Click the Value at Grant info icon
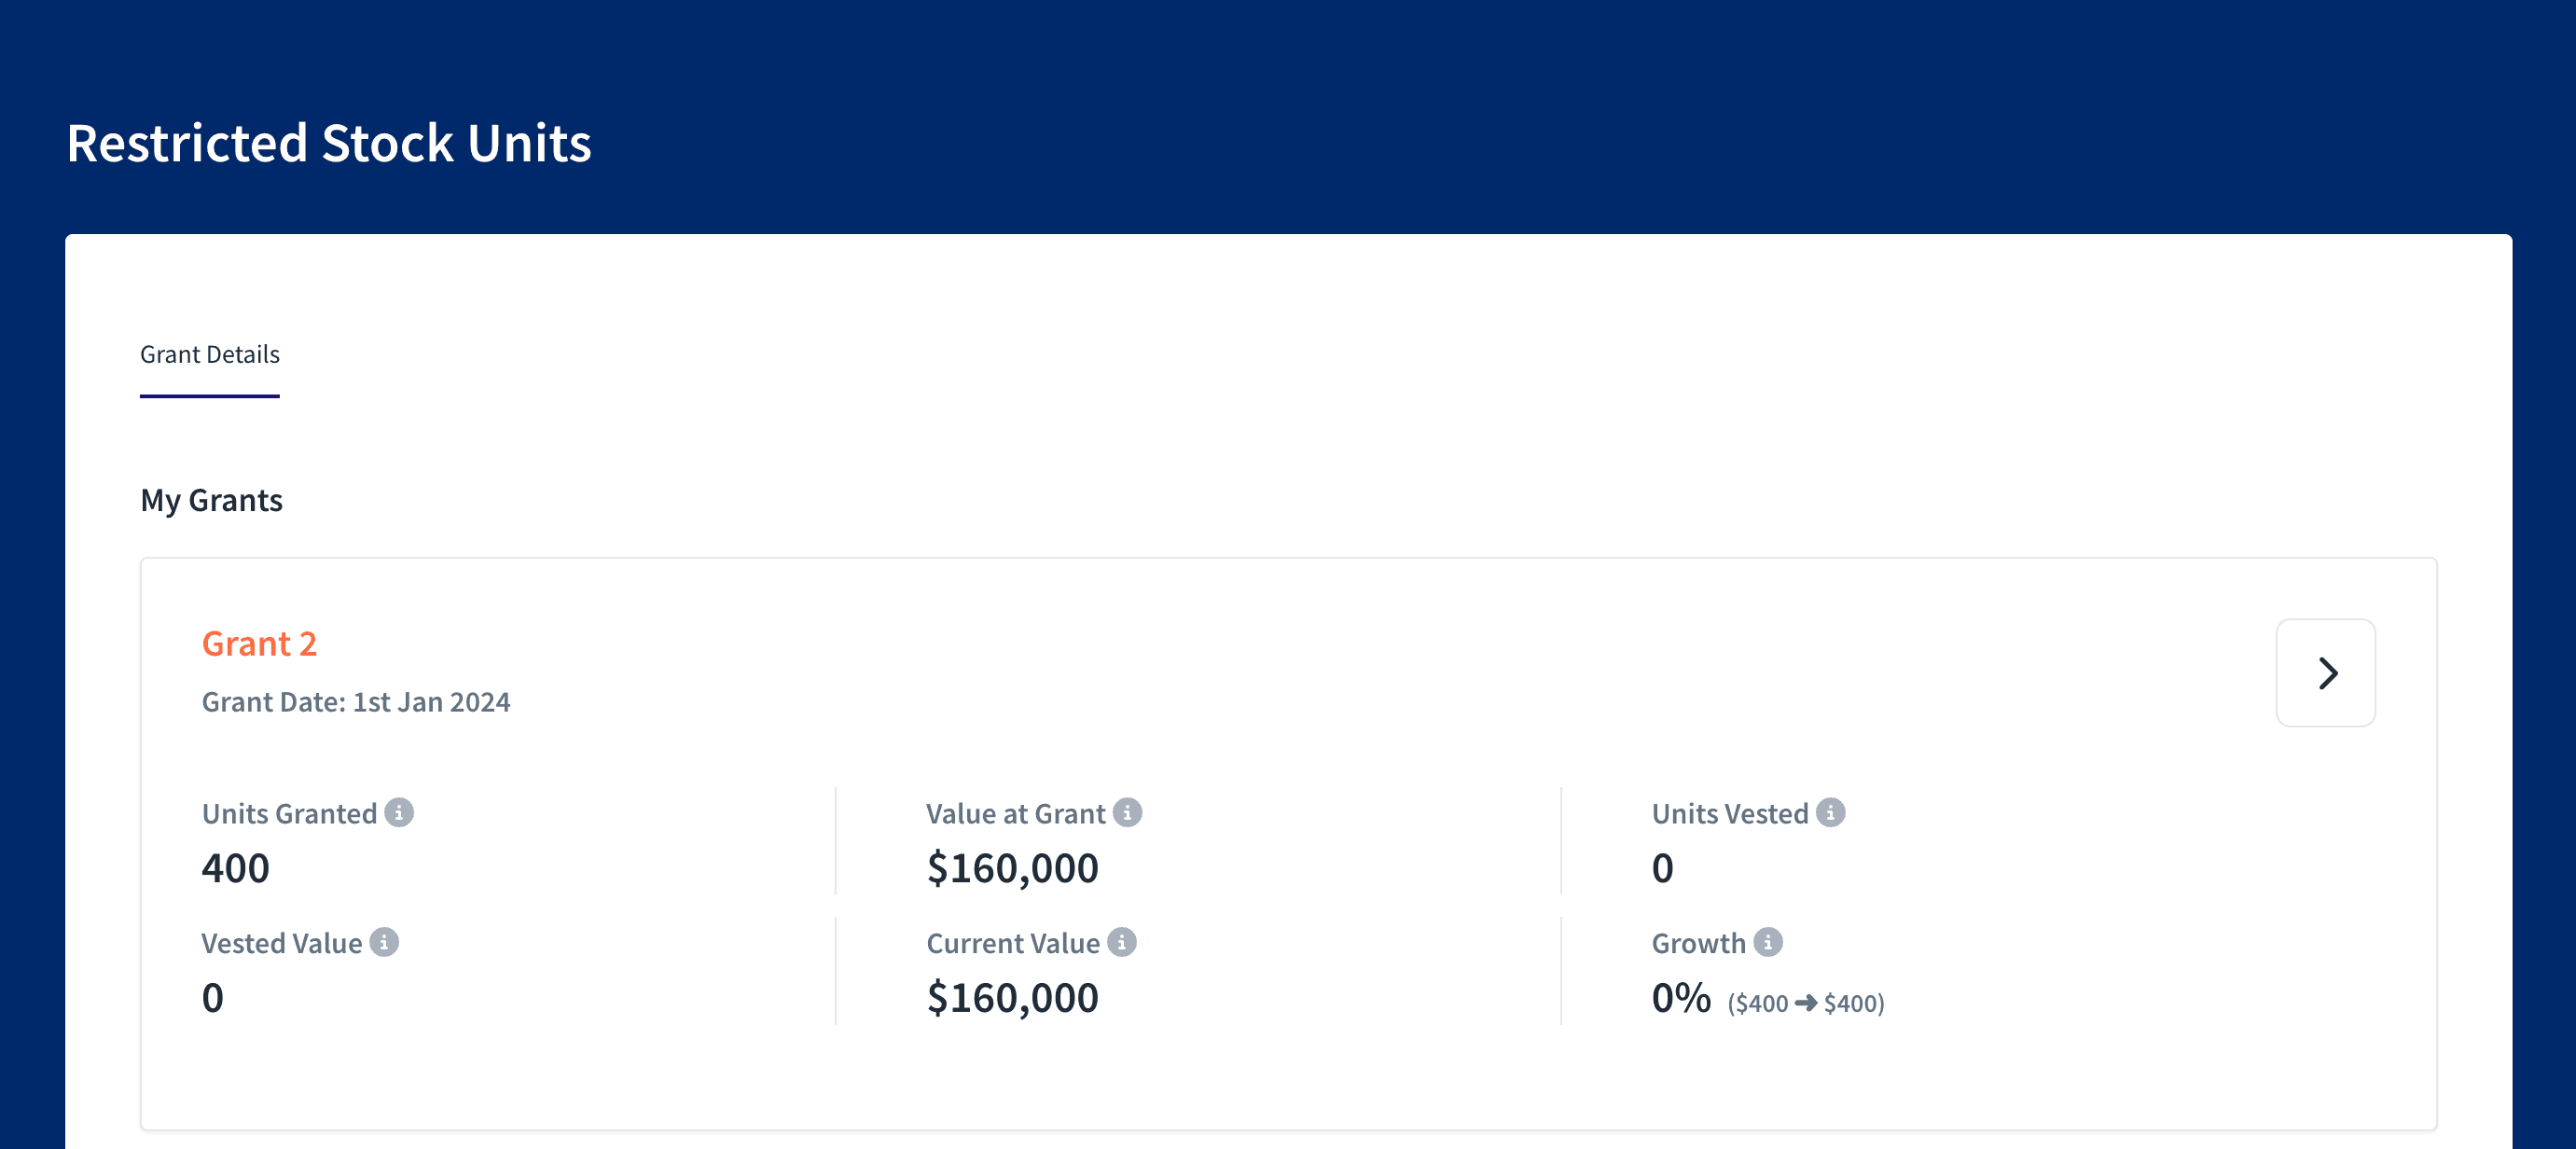The height and width of the screenshot is (1149, 2576). pyautogui.click(x=1127, y=812)
